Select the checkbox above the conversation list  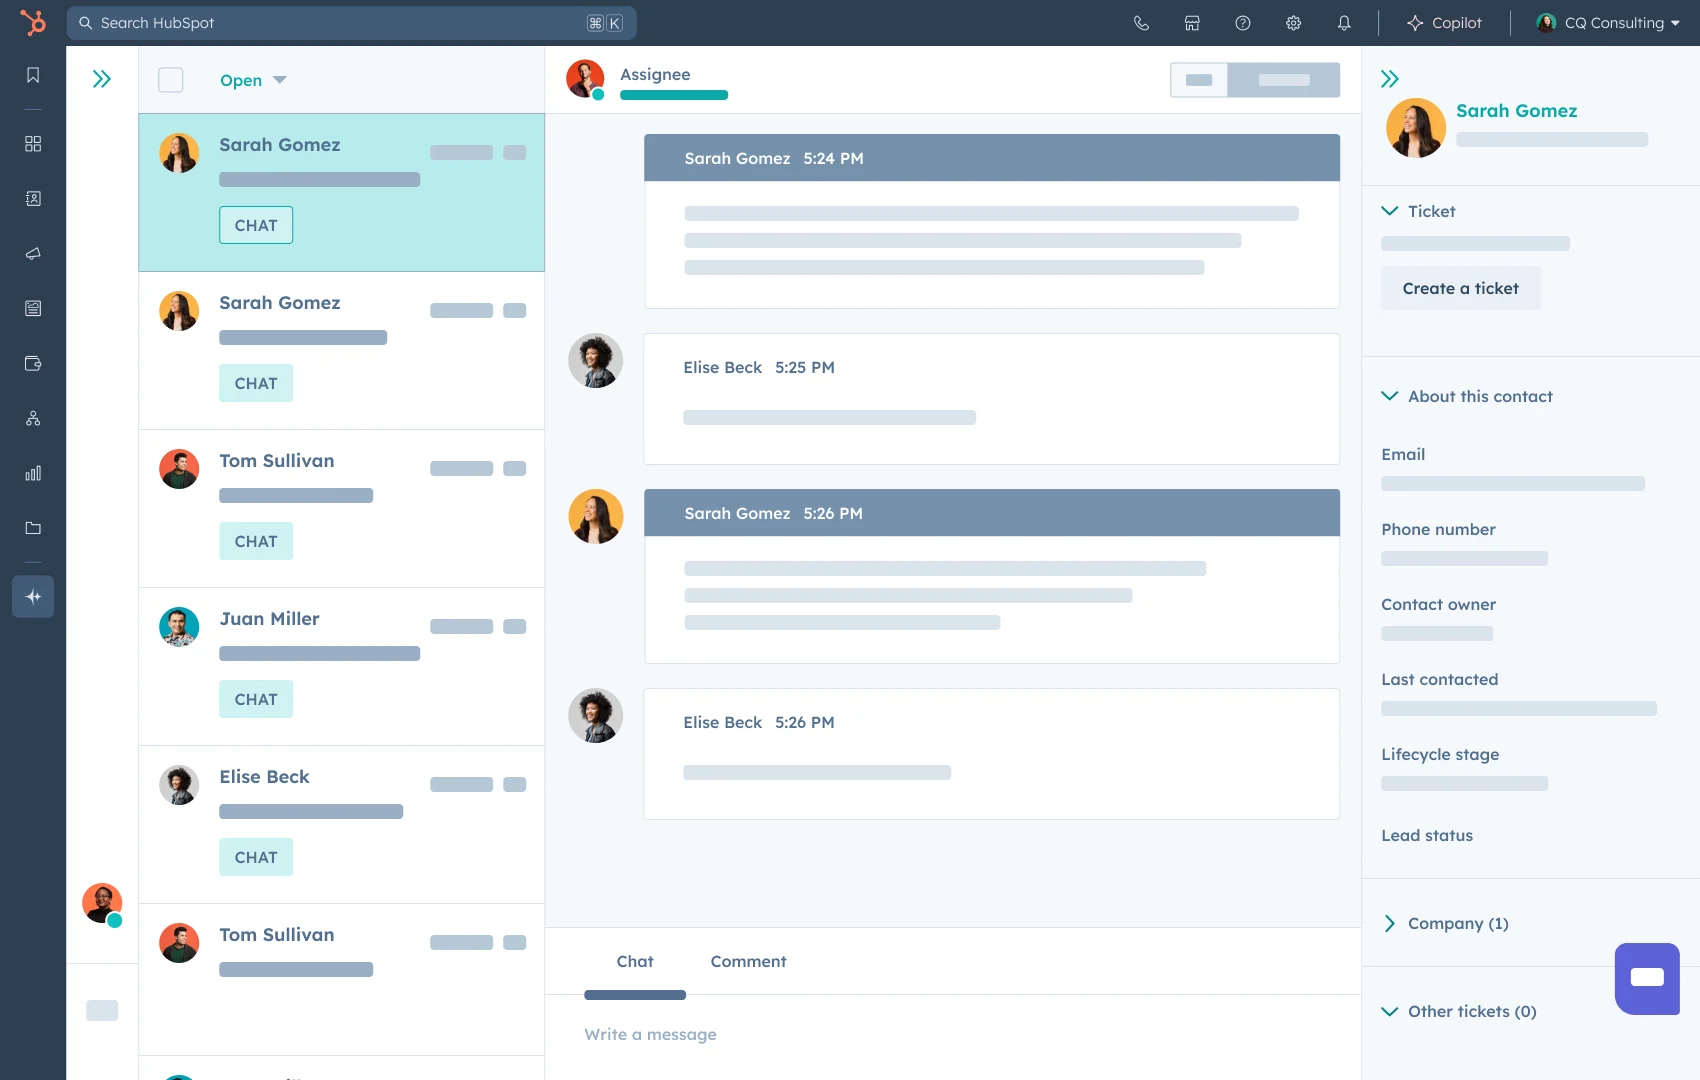click(170, 80)
